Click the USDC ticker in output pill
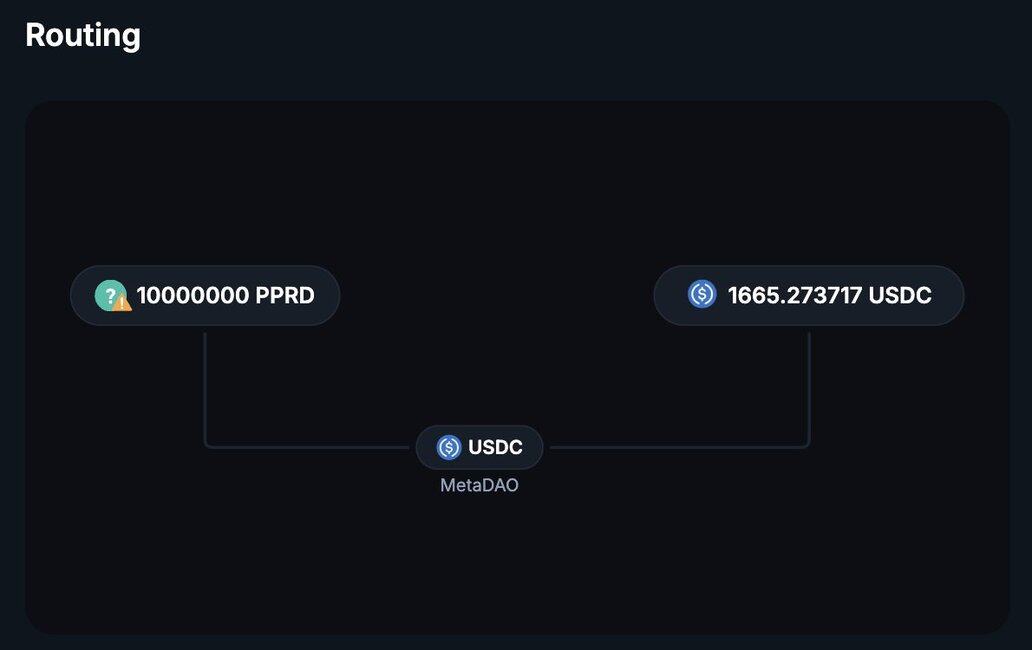1032x650 pixels. point(900,296)
